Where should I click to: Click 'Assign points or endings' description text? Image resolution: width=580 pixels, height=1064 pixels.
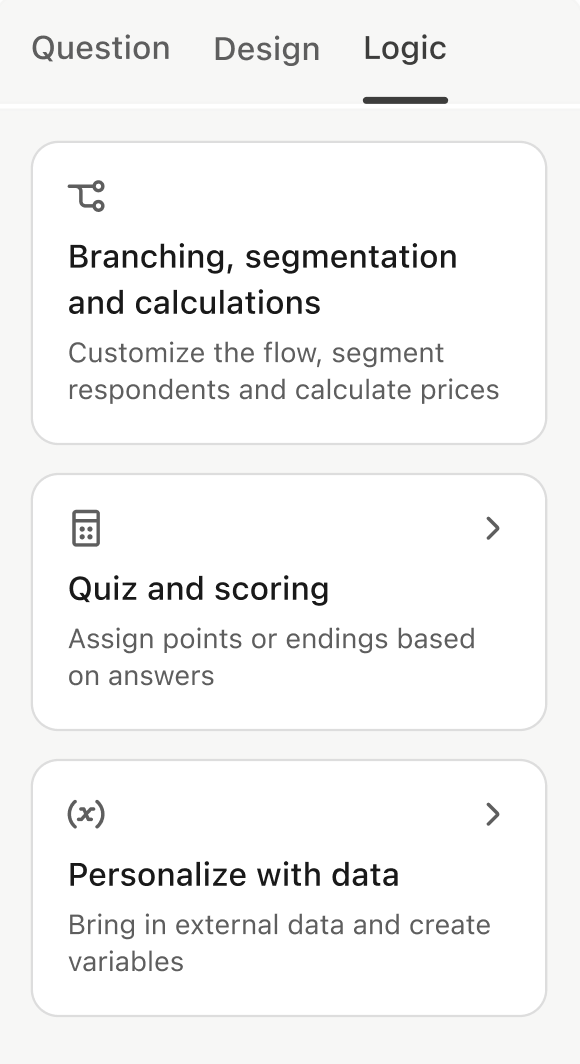tap(271, 657)
